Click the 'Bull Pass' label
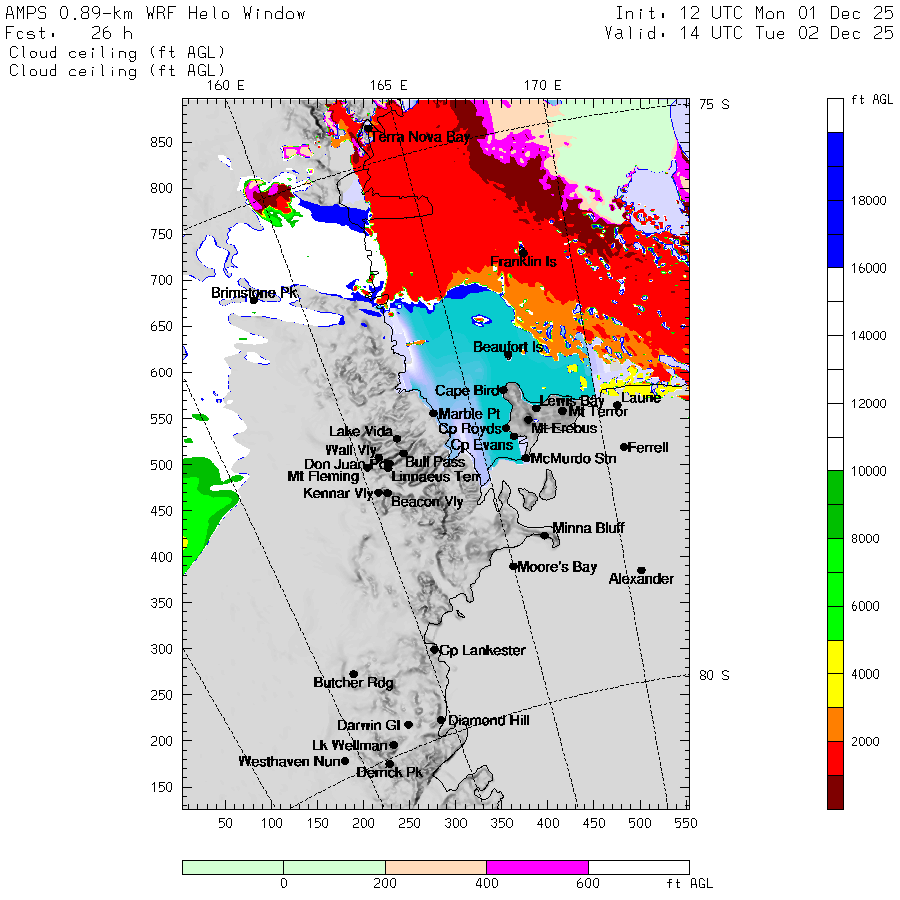900x900 pixels. [x=435, y=462]
